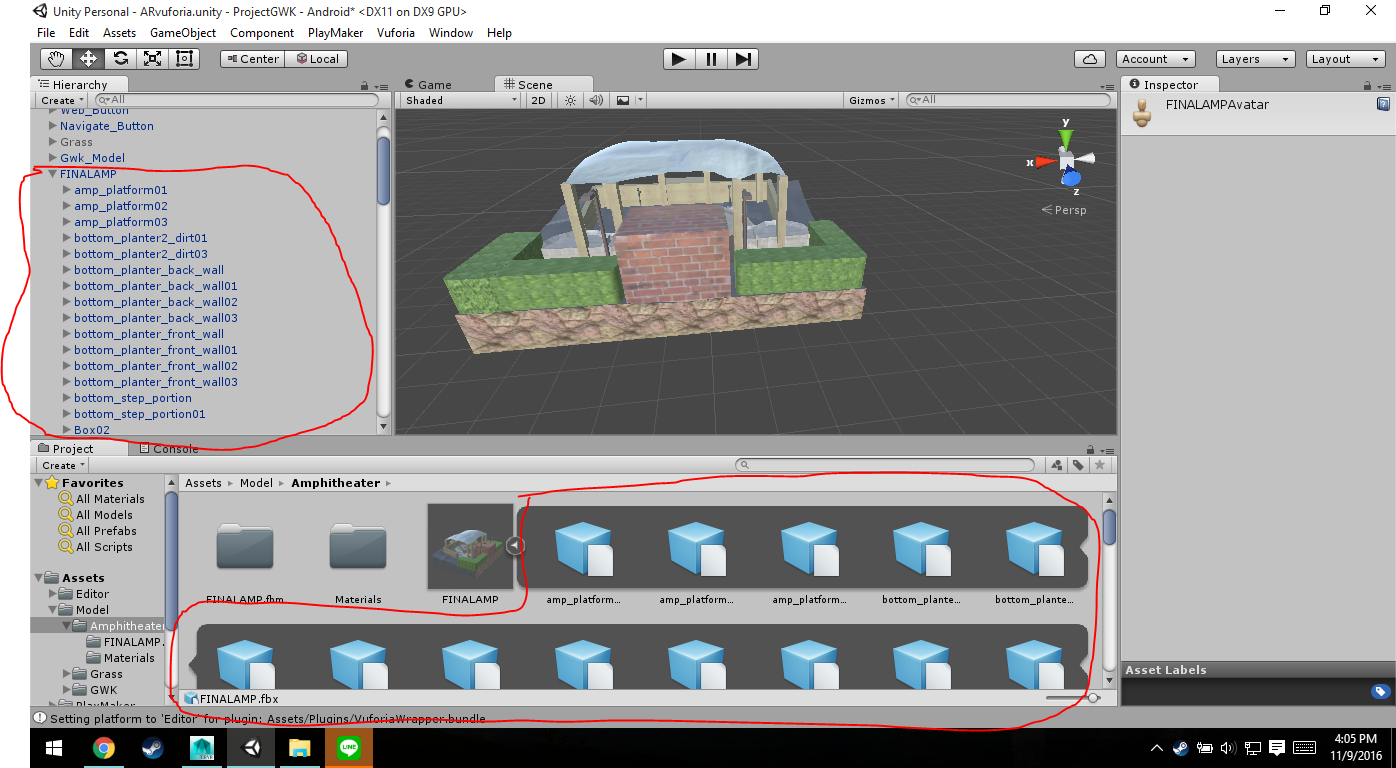Screen dimensions: 1396x768
Task: Click the save search star icon
Action: click(1100, 465)
